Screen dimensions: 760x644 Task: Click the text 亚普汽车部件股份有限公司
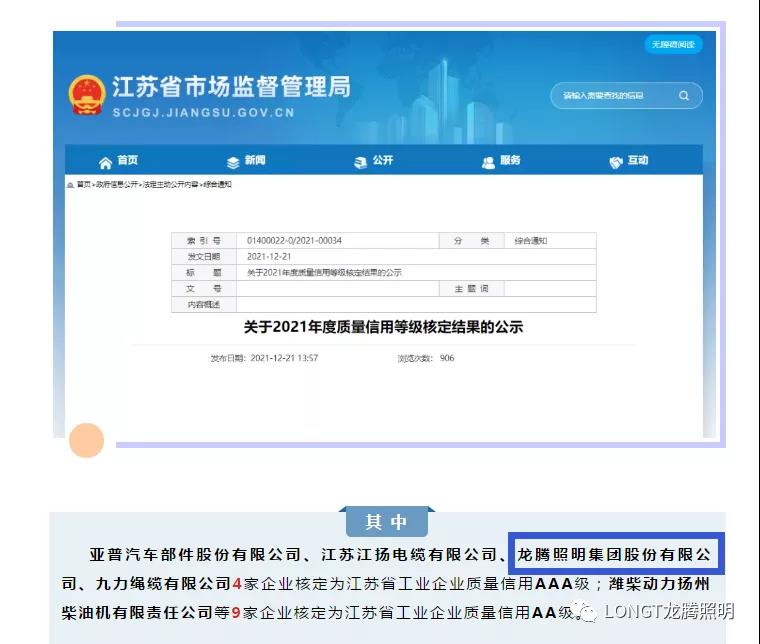pyautogui.click(x=196, y=554)
